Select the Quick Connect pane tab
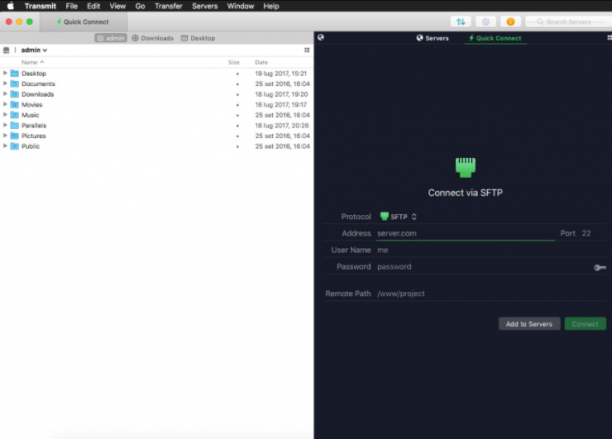 click(x=495, y=38)
